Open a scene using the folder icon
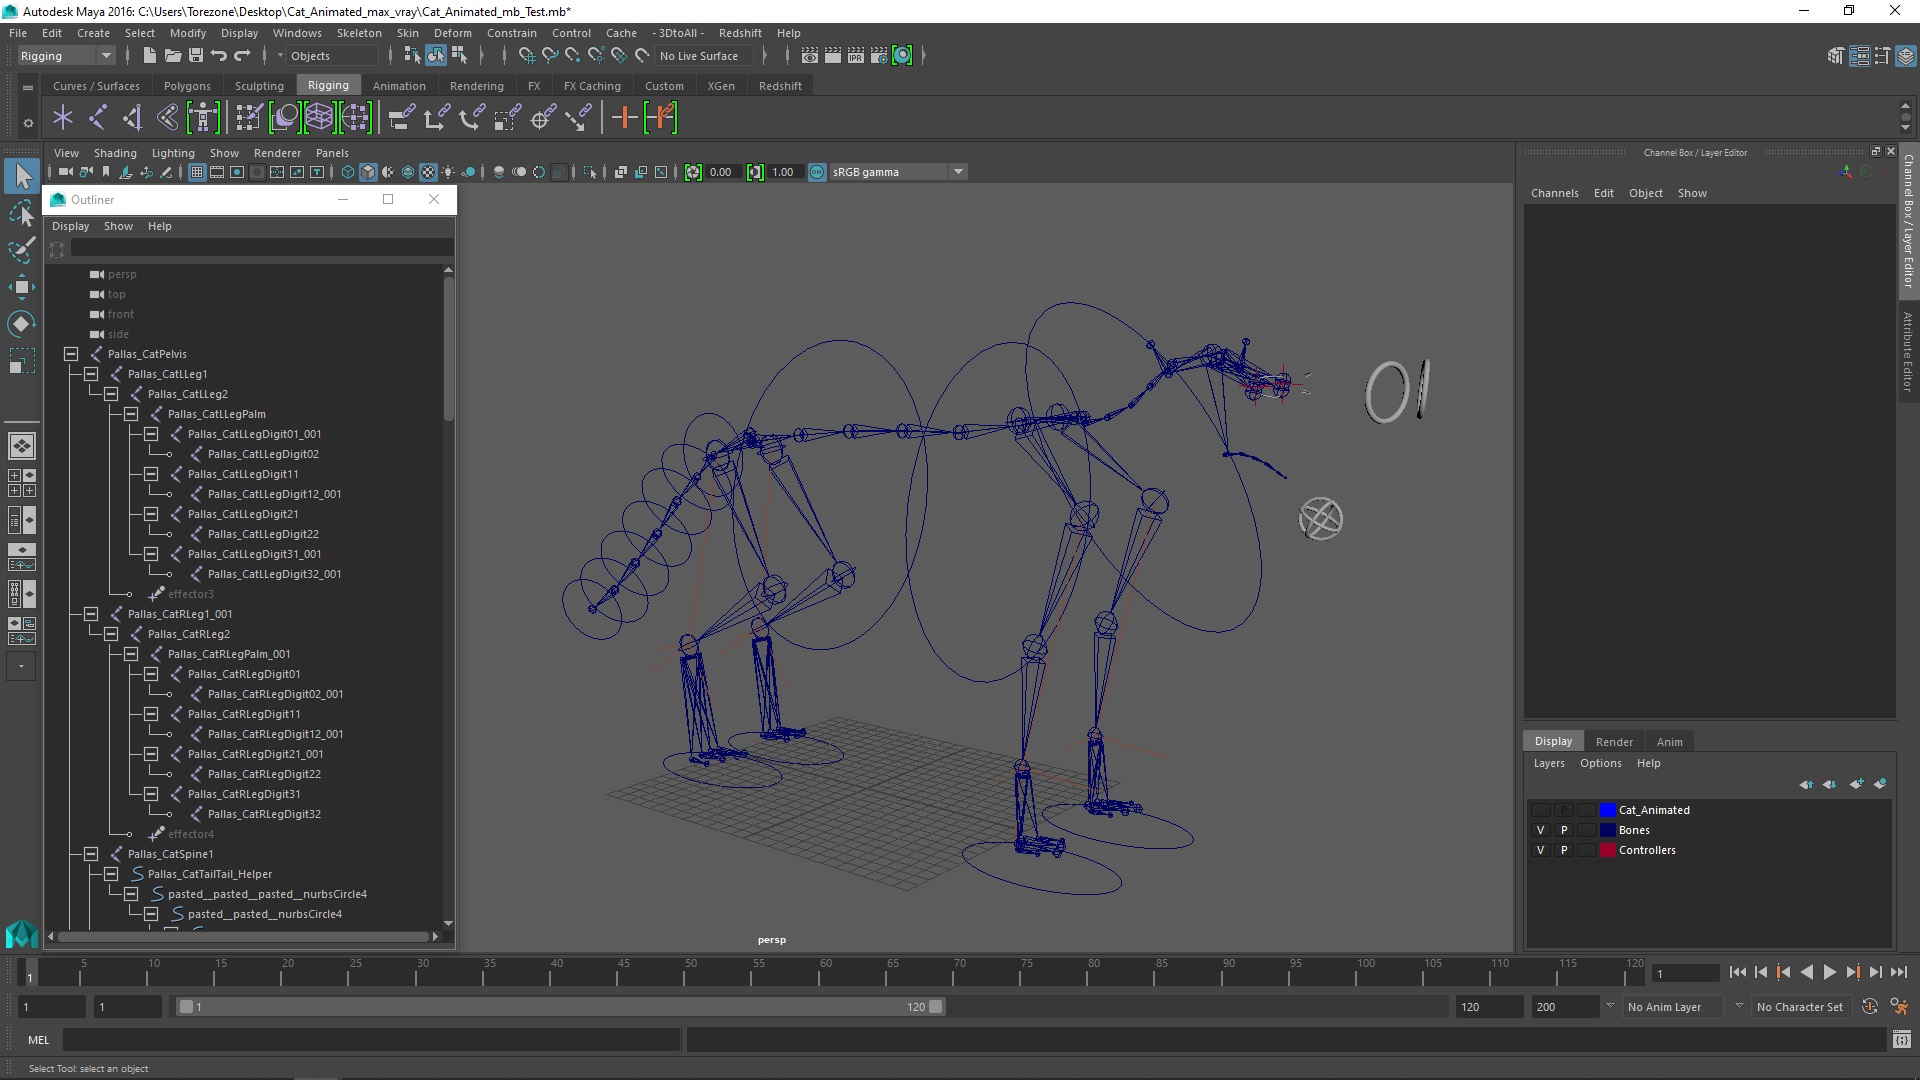Viewport: 1920px width, 1080px height. coord(173,56)
